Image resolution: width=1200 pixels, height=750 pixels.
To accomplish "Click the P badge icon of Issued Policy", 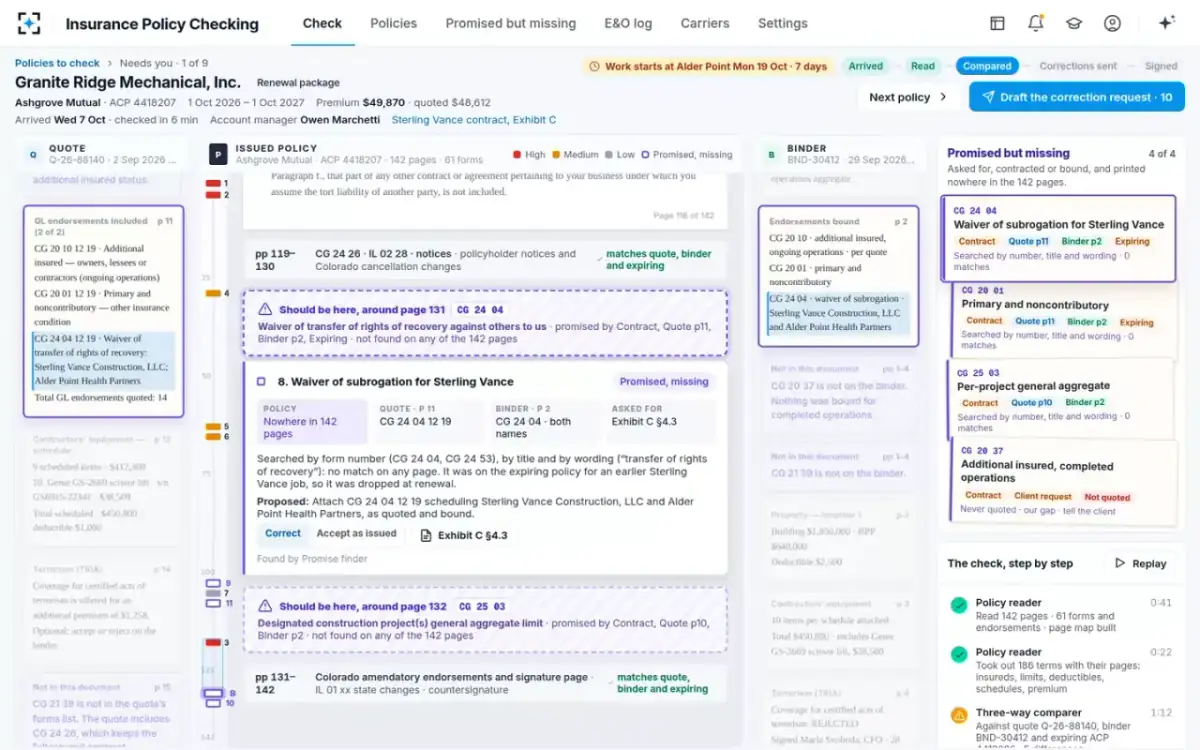I will click(218, 154).
